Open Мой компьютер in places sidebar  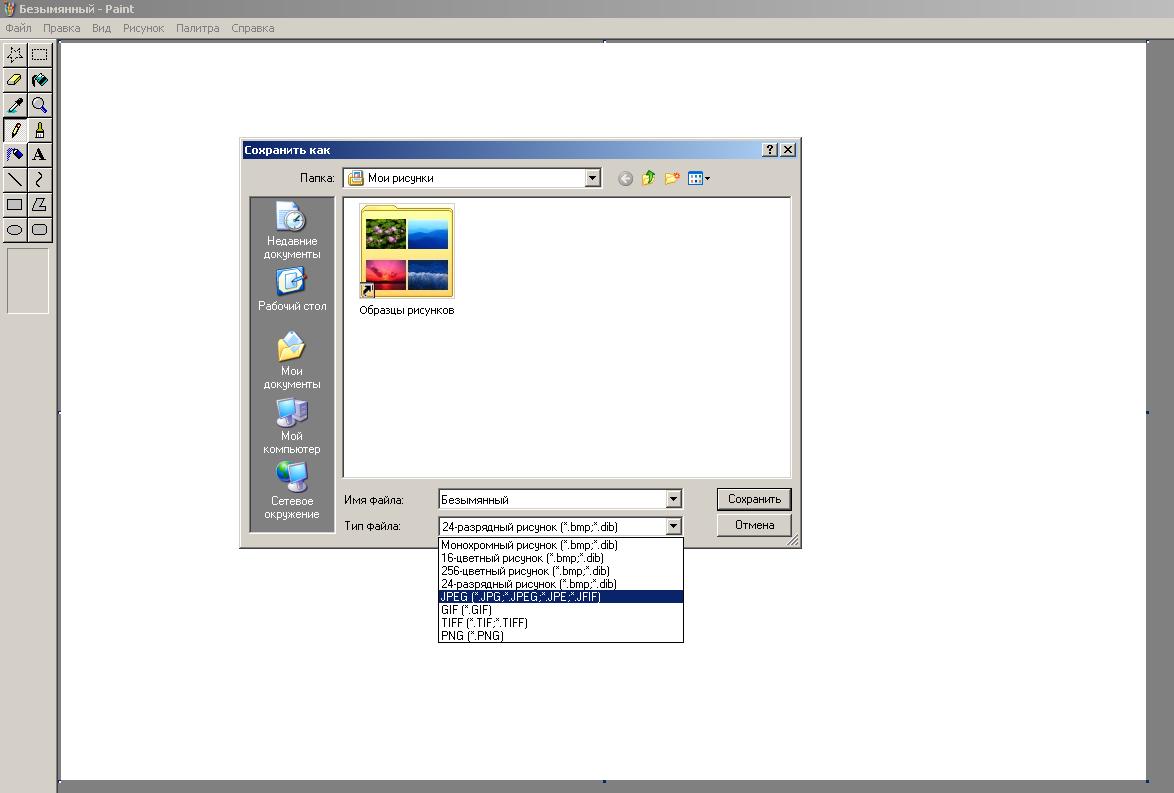291,425
